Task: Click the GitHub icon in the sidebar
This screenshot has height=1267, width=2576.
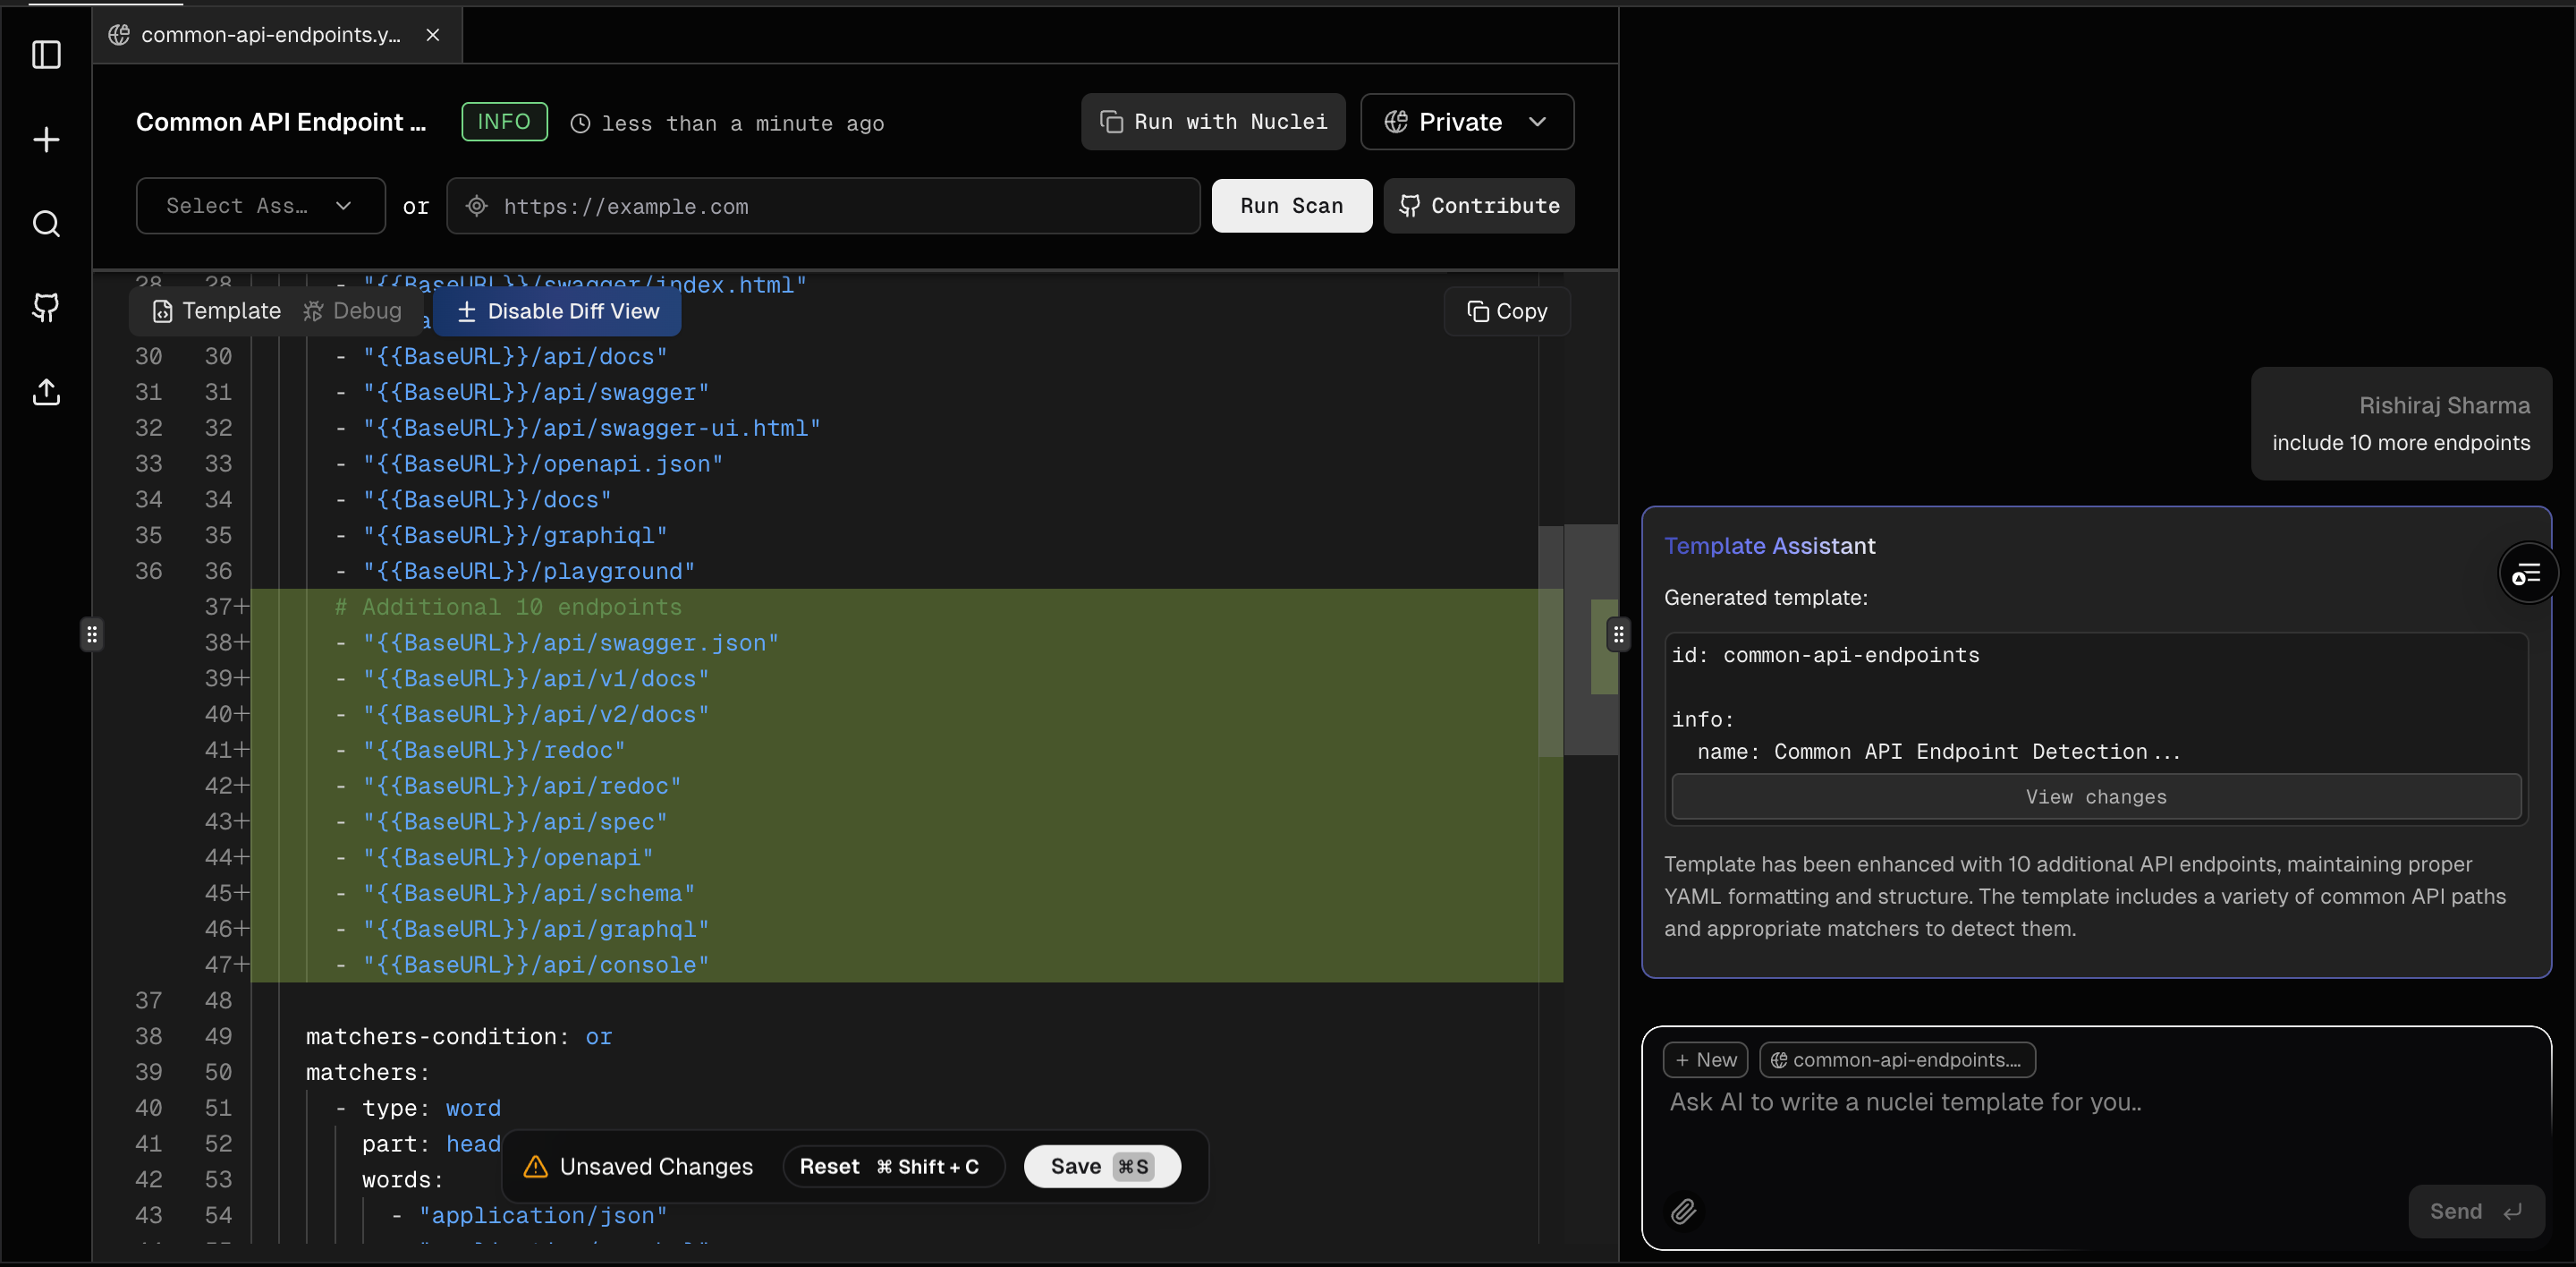Action: [46, 307]
